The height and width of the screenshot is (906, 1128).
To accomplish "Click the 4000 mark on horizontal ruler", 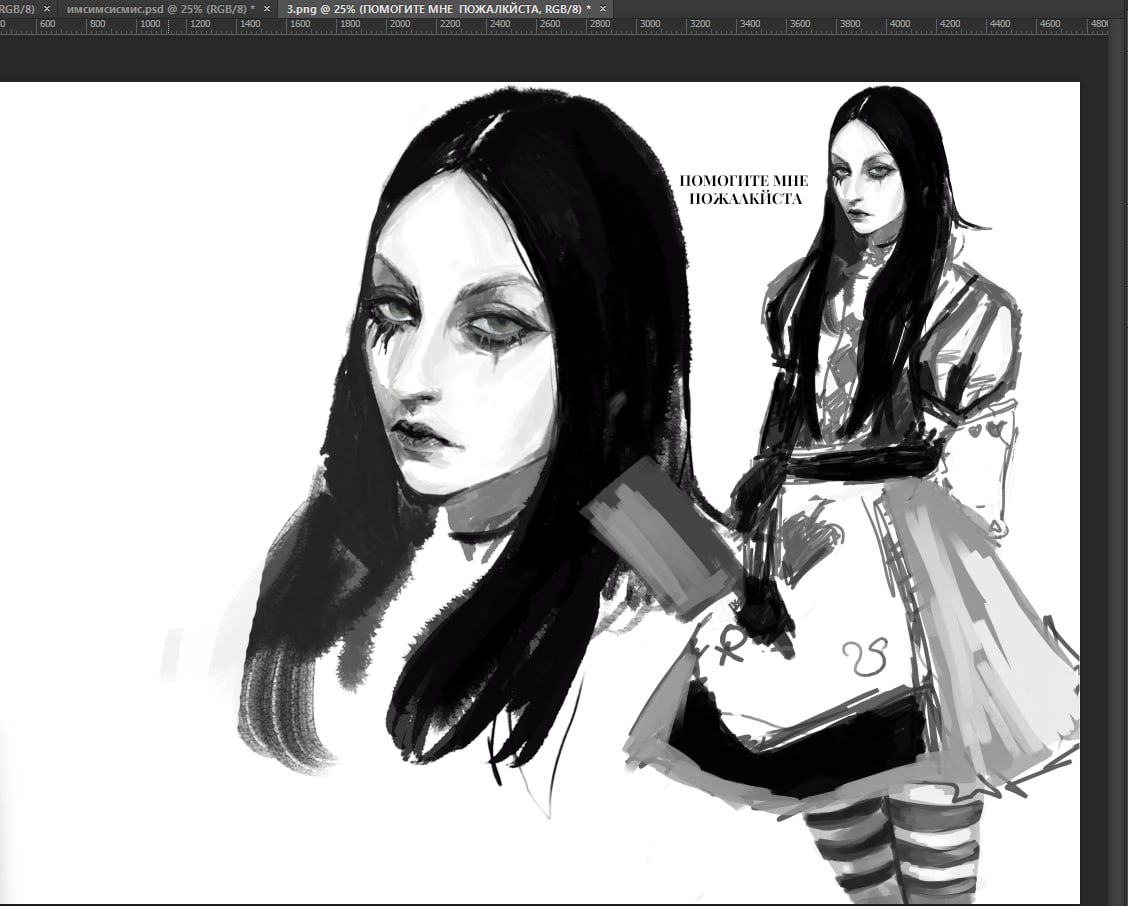I will click(x=899, y=24).
